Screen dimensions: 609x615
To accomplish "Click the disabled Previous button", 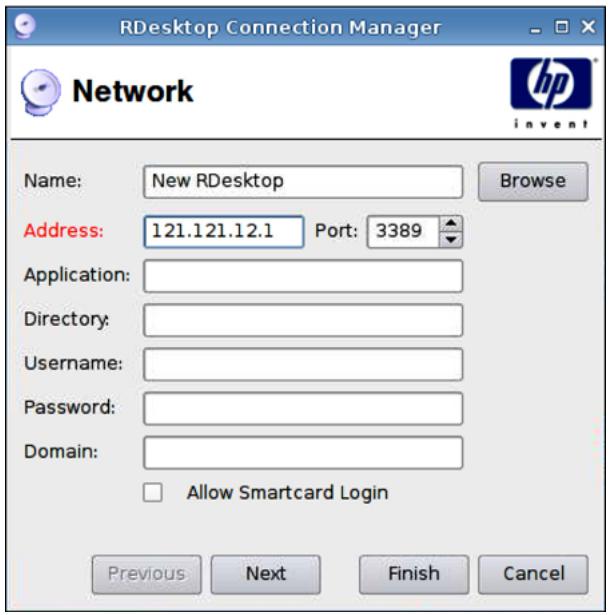I will [x=147, y=574].
